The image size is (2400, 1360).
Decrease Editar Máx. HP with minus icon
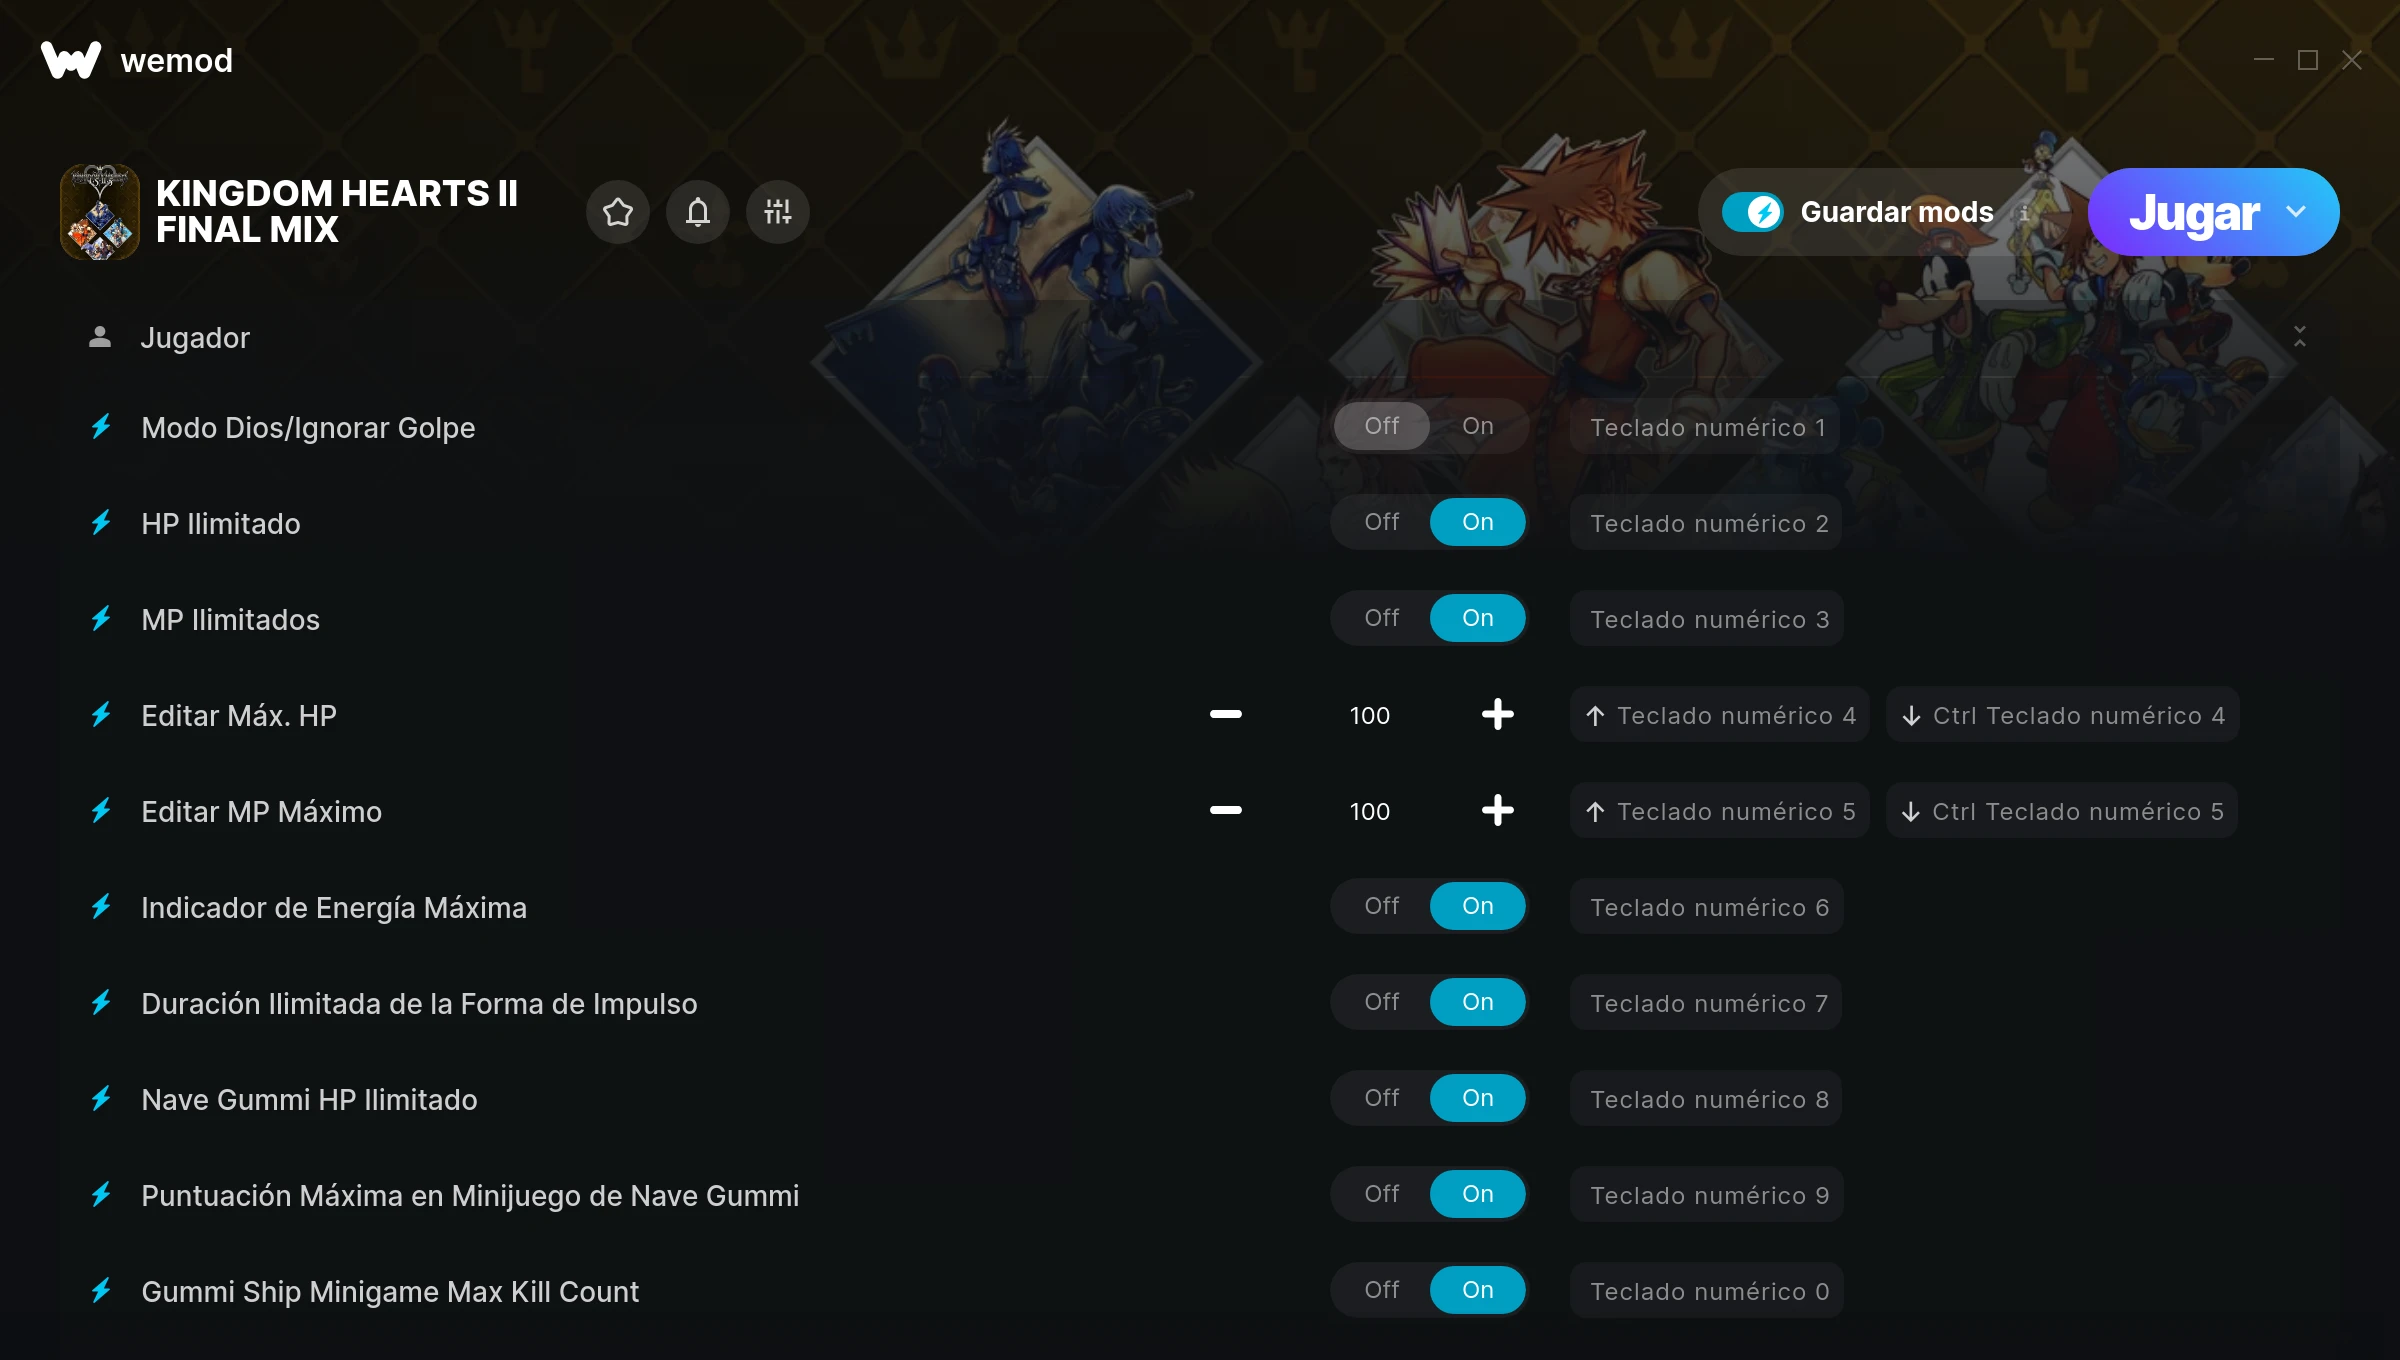point(1226,714)
